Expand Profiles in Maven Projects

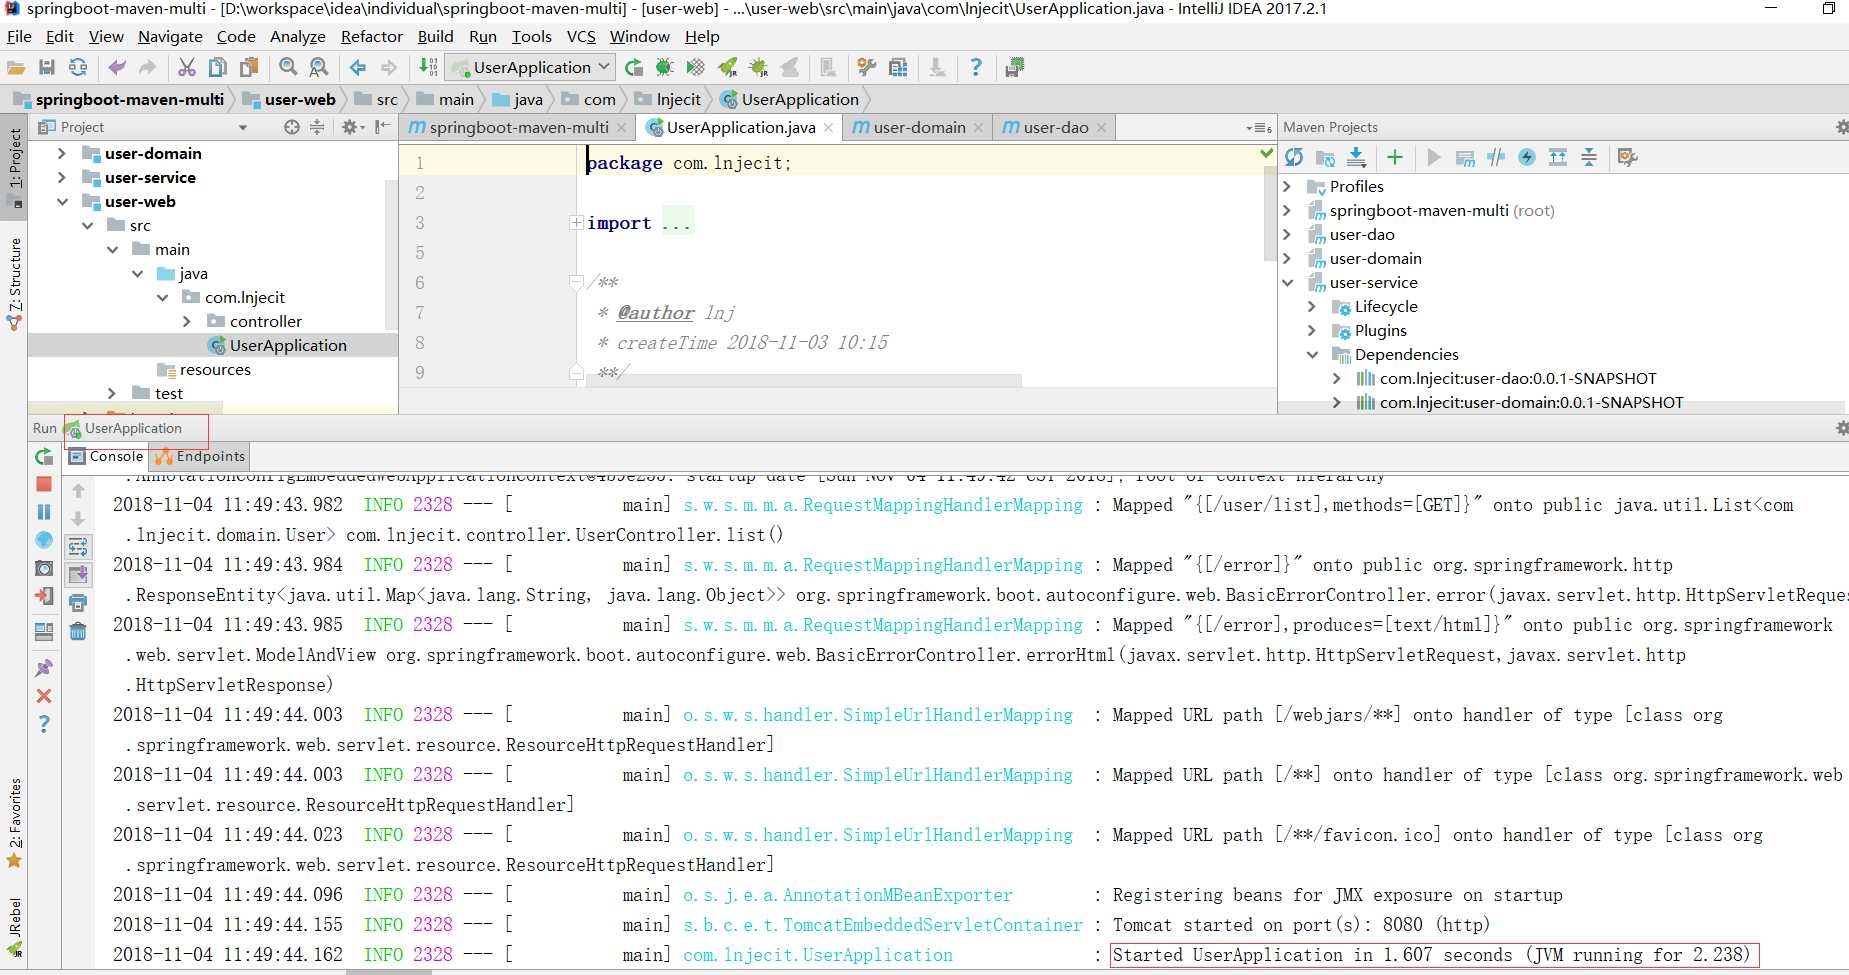click(1287, 186)
